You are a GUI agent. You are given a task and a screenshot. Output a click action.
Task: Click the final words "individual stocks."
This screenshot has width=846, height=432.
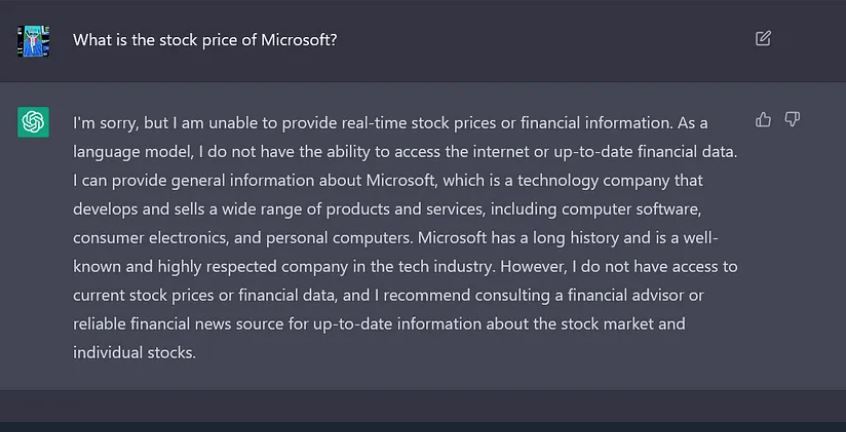click(x=133, y=353)
